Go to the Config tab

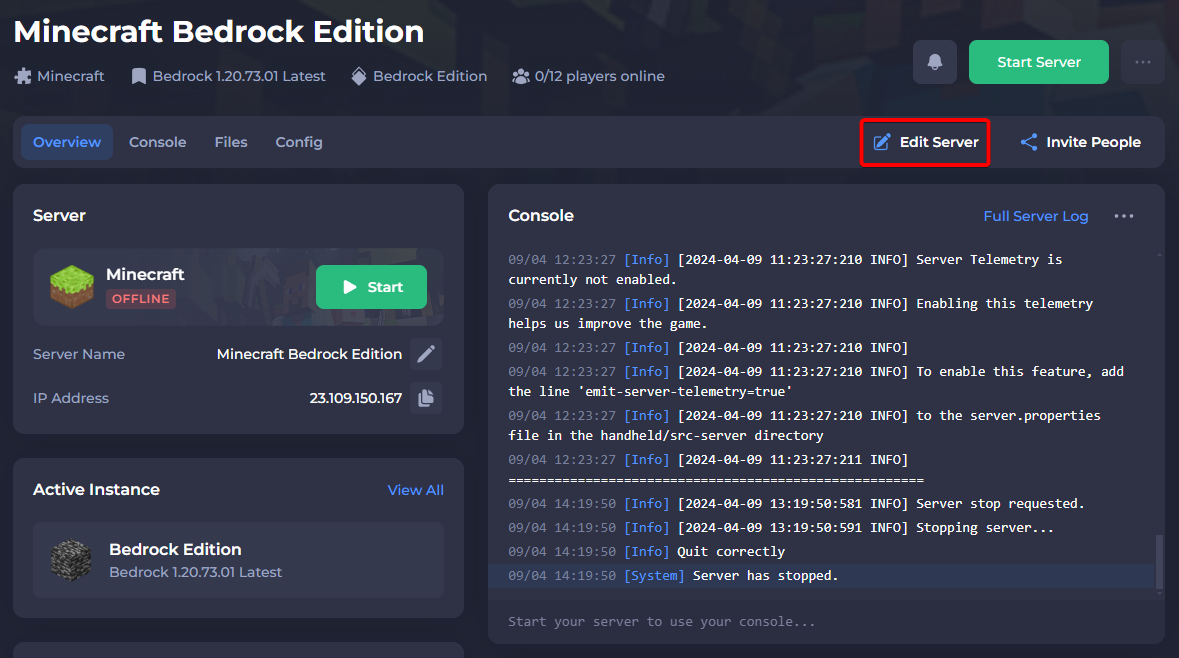[x=299, y=142]
